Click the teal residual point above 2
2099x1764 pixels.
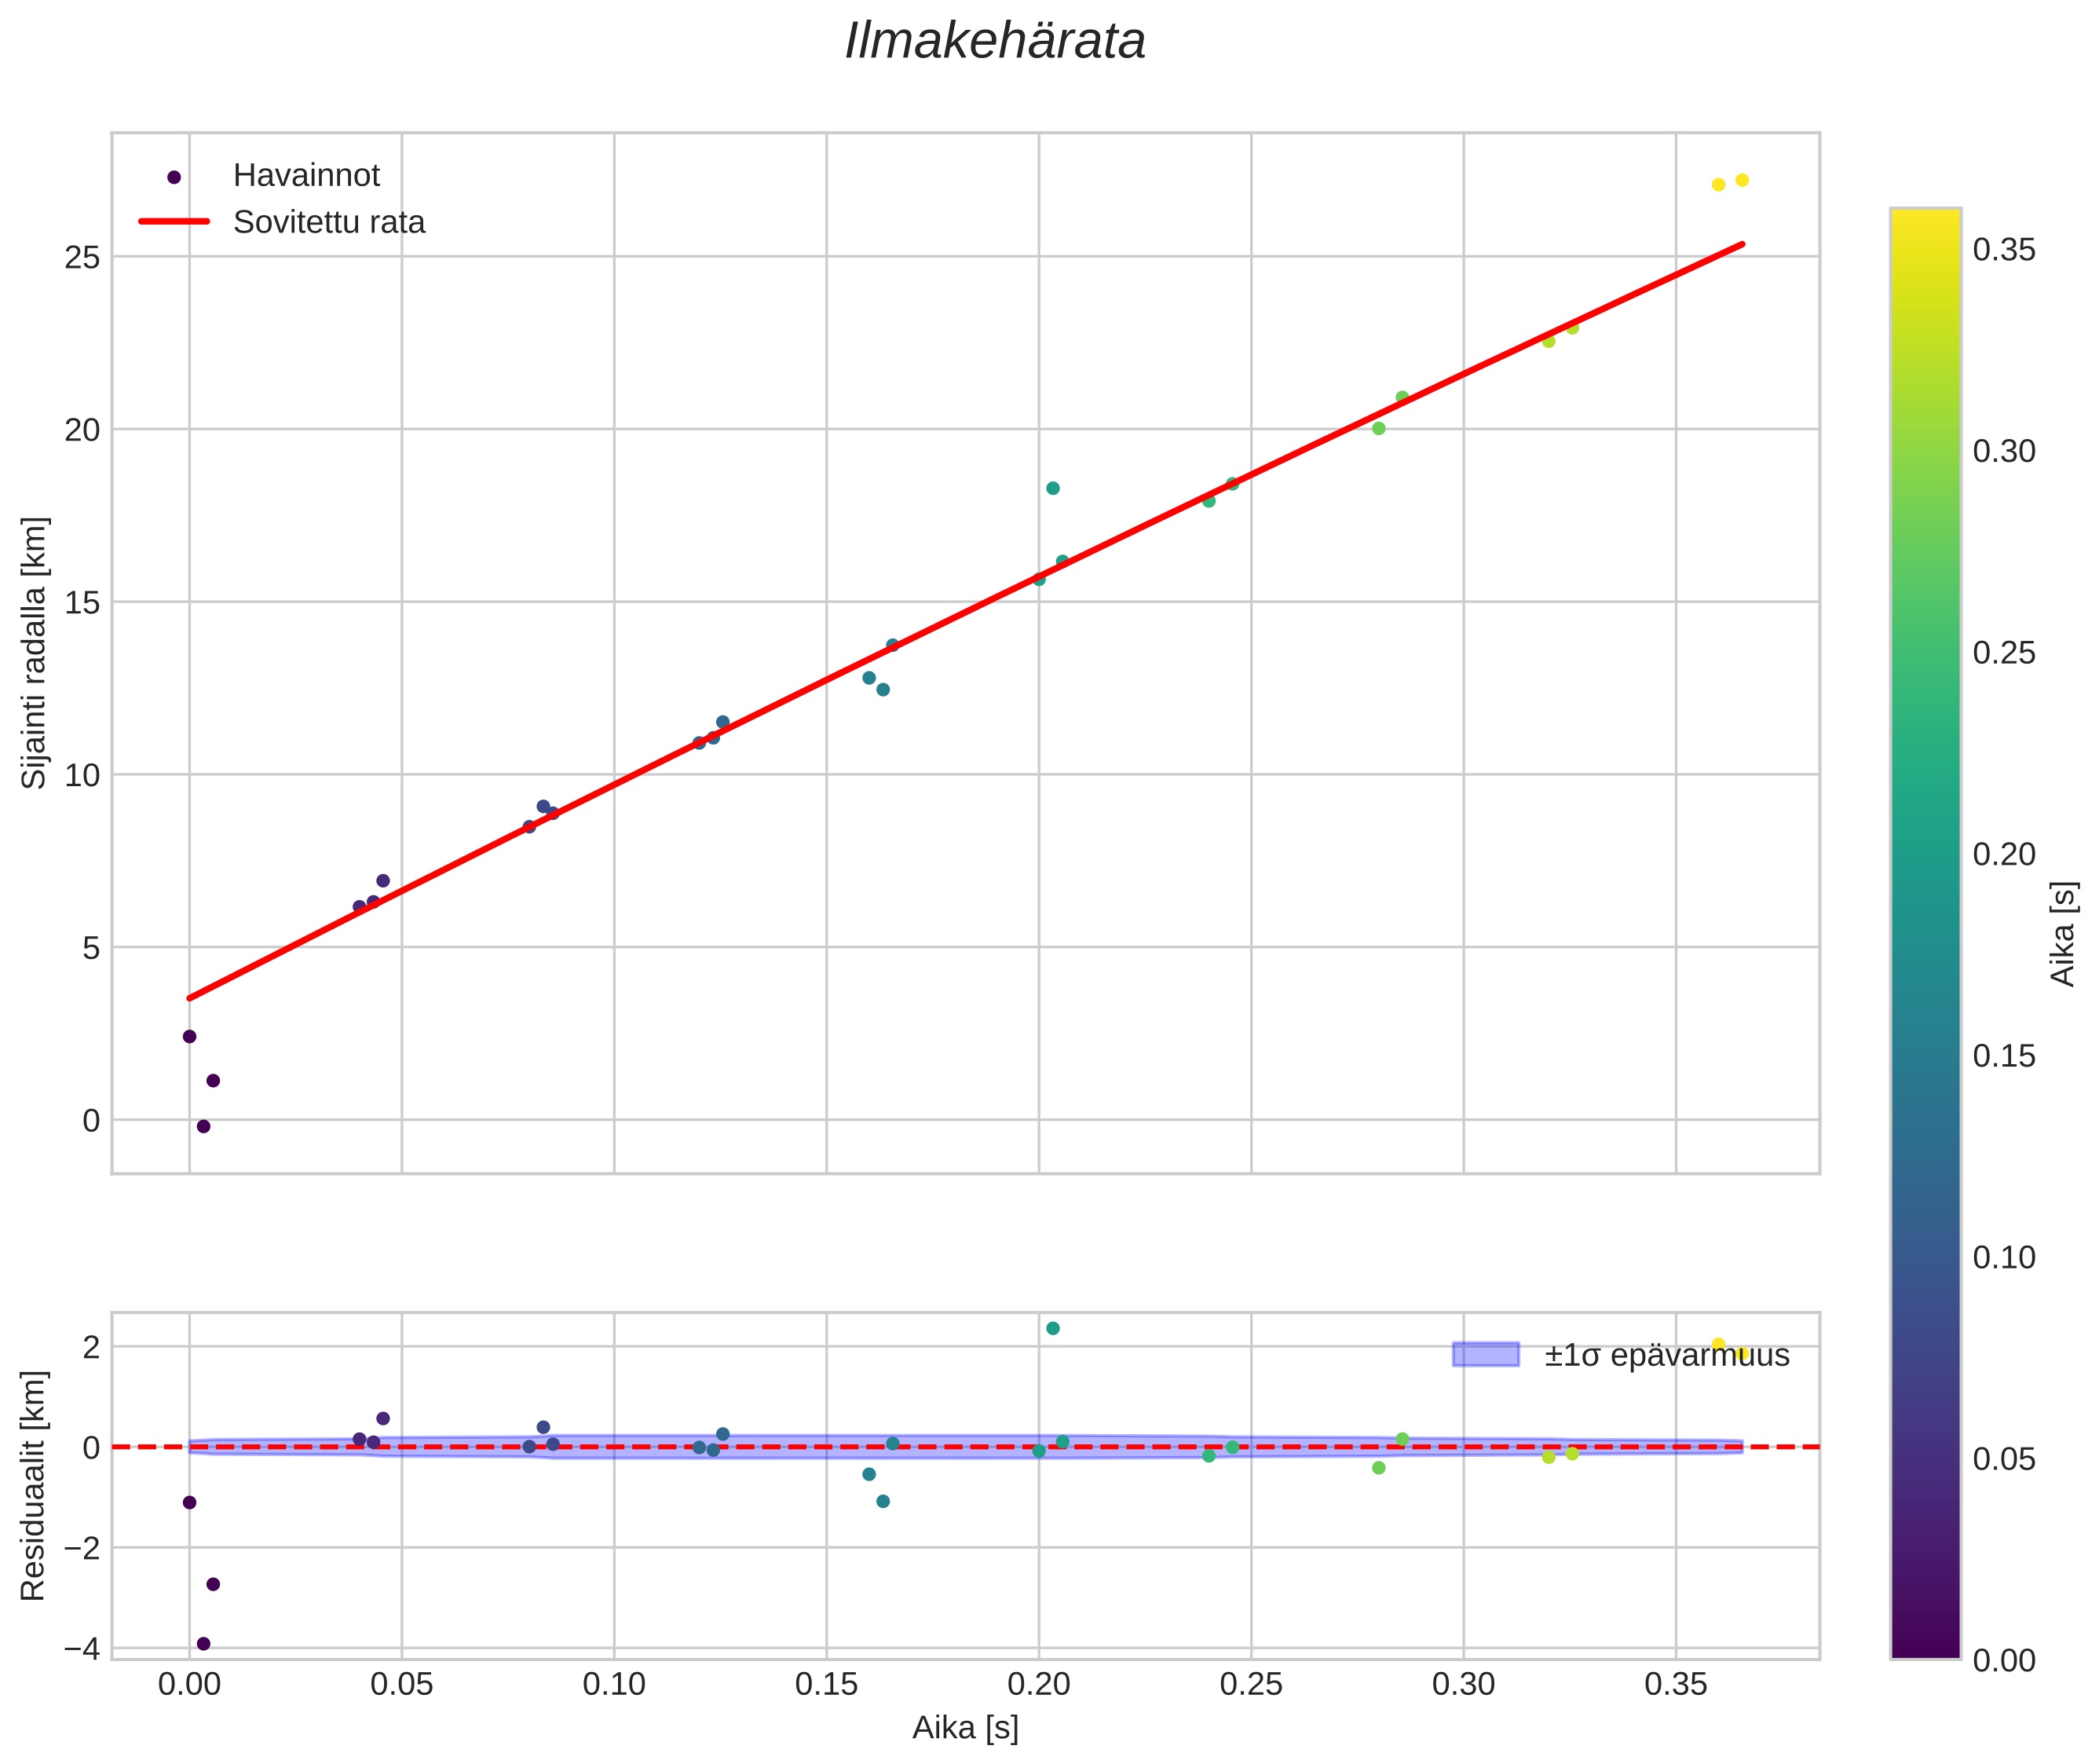tap(1052, 1328)
